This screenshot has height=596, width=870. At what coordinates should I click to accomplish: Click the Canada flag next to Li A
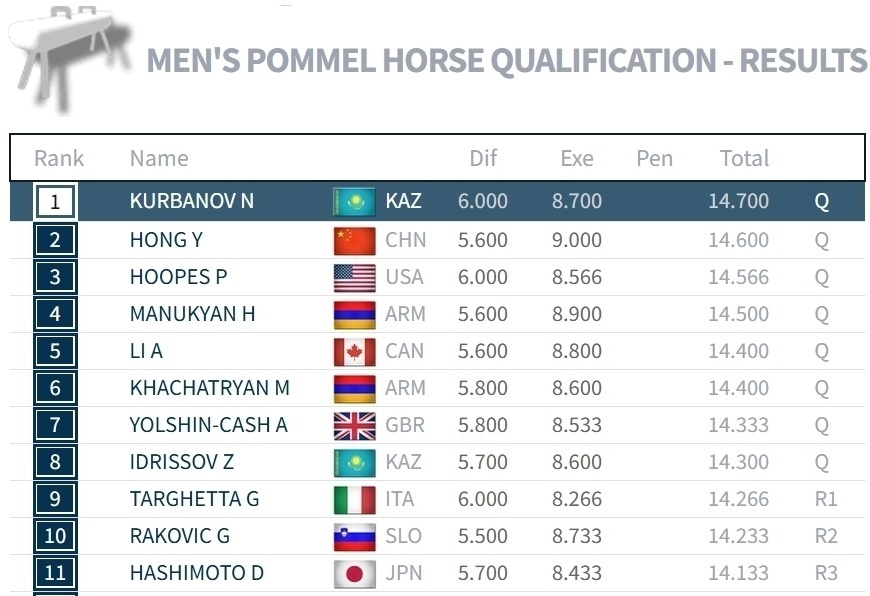coord(354,351)
